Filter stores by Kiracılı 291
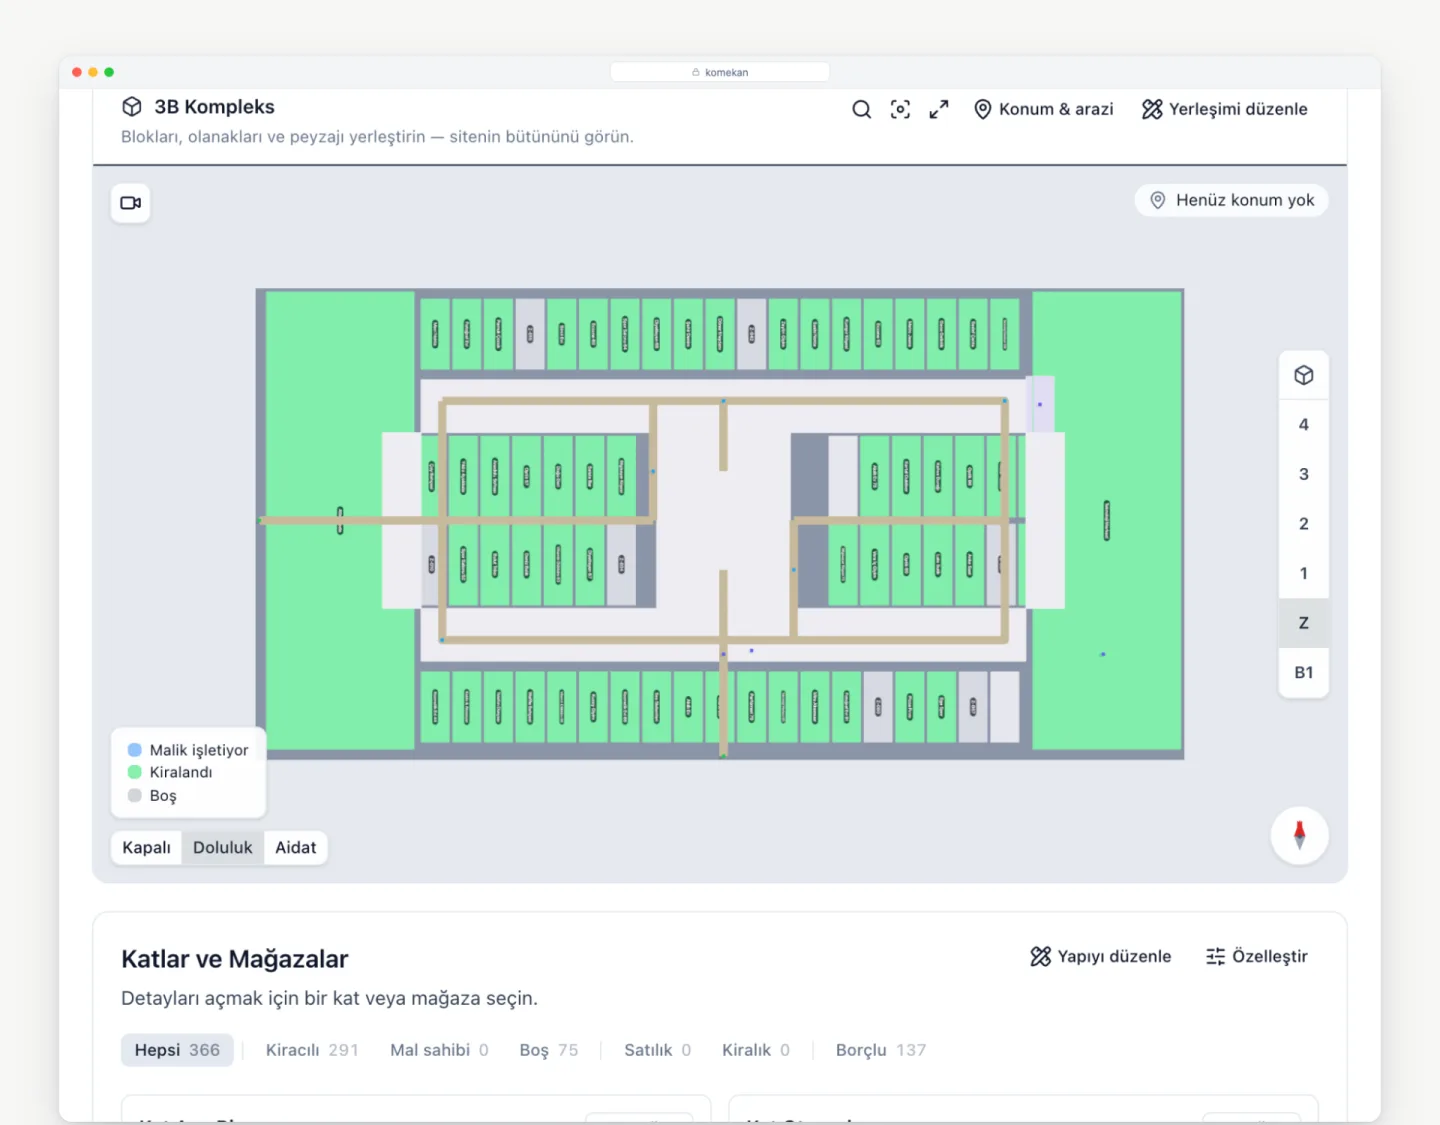This screenshot has width=1440, height=1125. pos(312,1050)
